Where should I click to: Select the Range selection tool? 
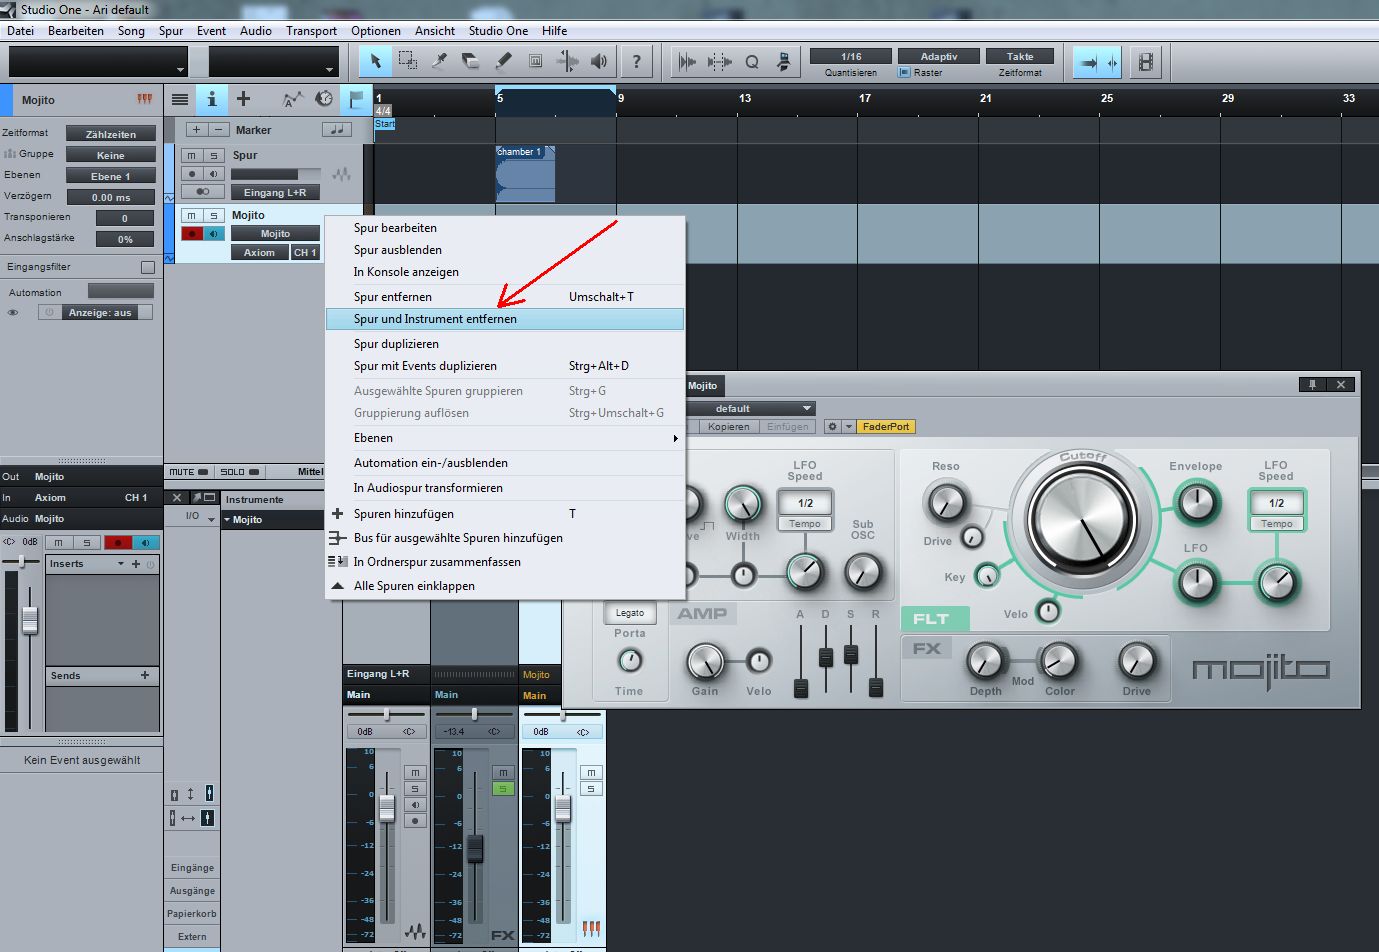[407, 61]
